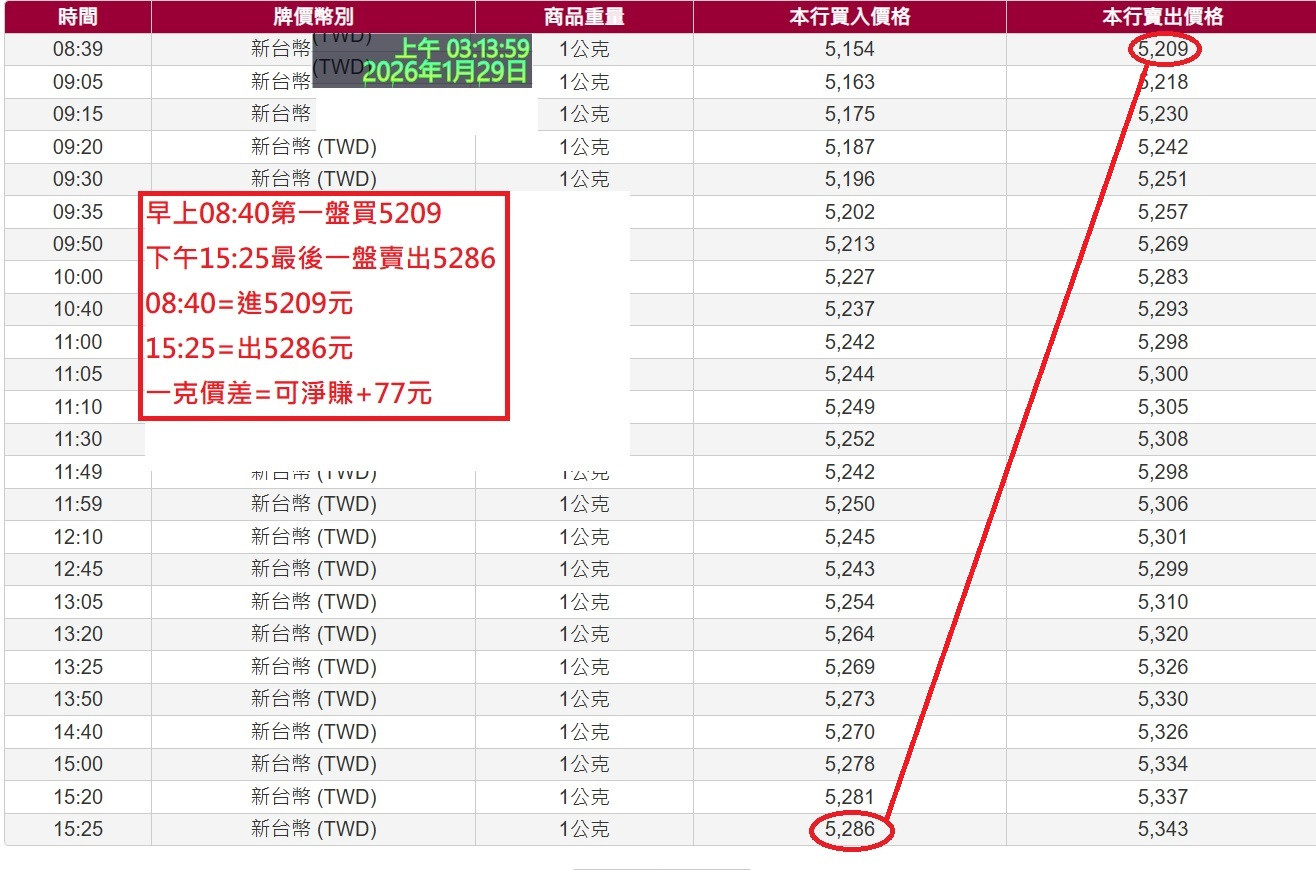The height and width of the screenshot is (870, 1316).
Task: Click sell price 5,230 at 09:15
Action: [x=1163, y=114]
